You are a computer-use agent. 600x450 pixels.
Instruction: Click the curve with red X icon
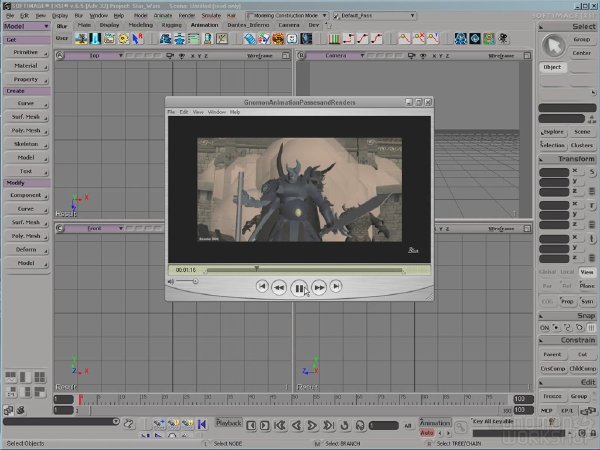419,39
